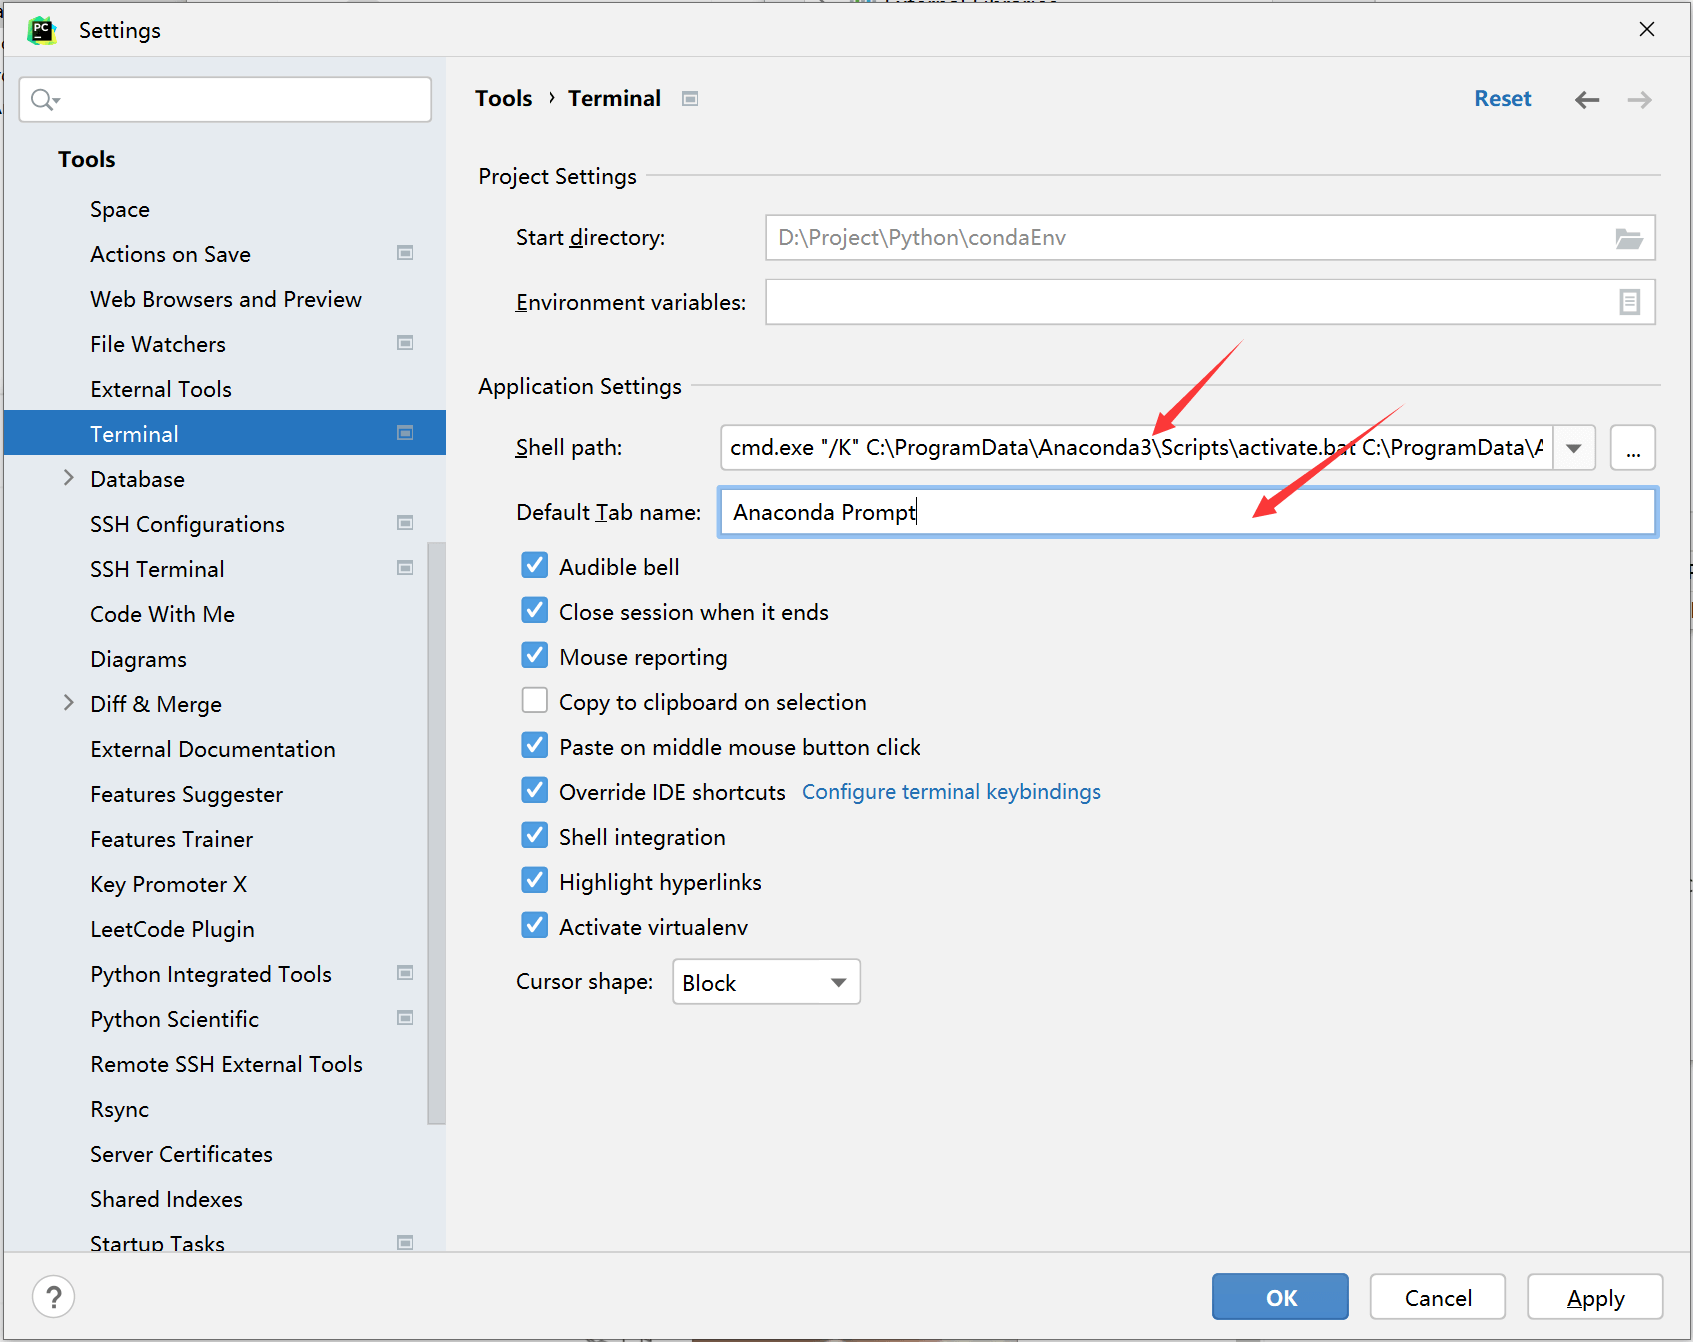Click the OK button
This screenshot has height=1342, width=1693.
point(1280,1297)
